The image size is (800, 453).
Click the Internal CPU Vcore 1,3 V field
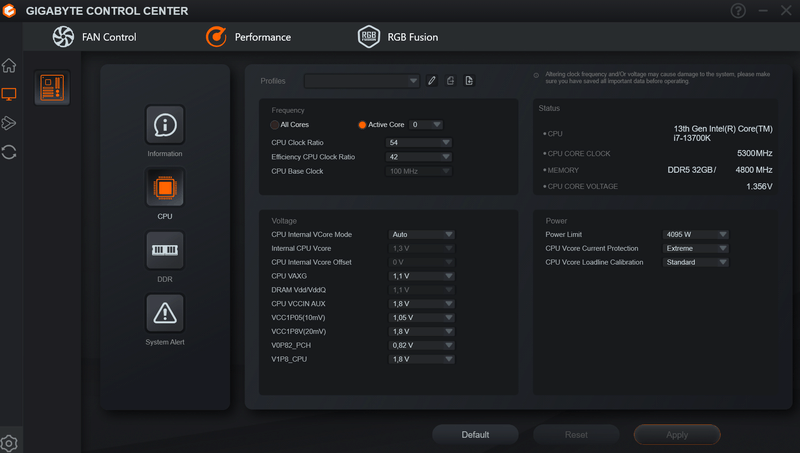coord(421,248)
